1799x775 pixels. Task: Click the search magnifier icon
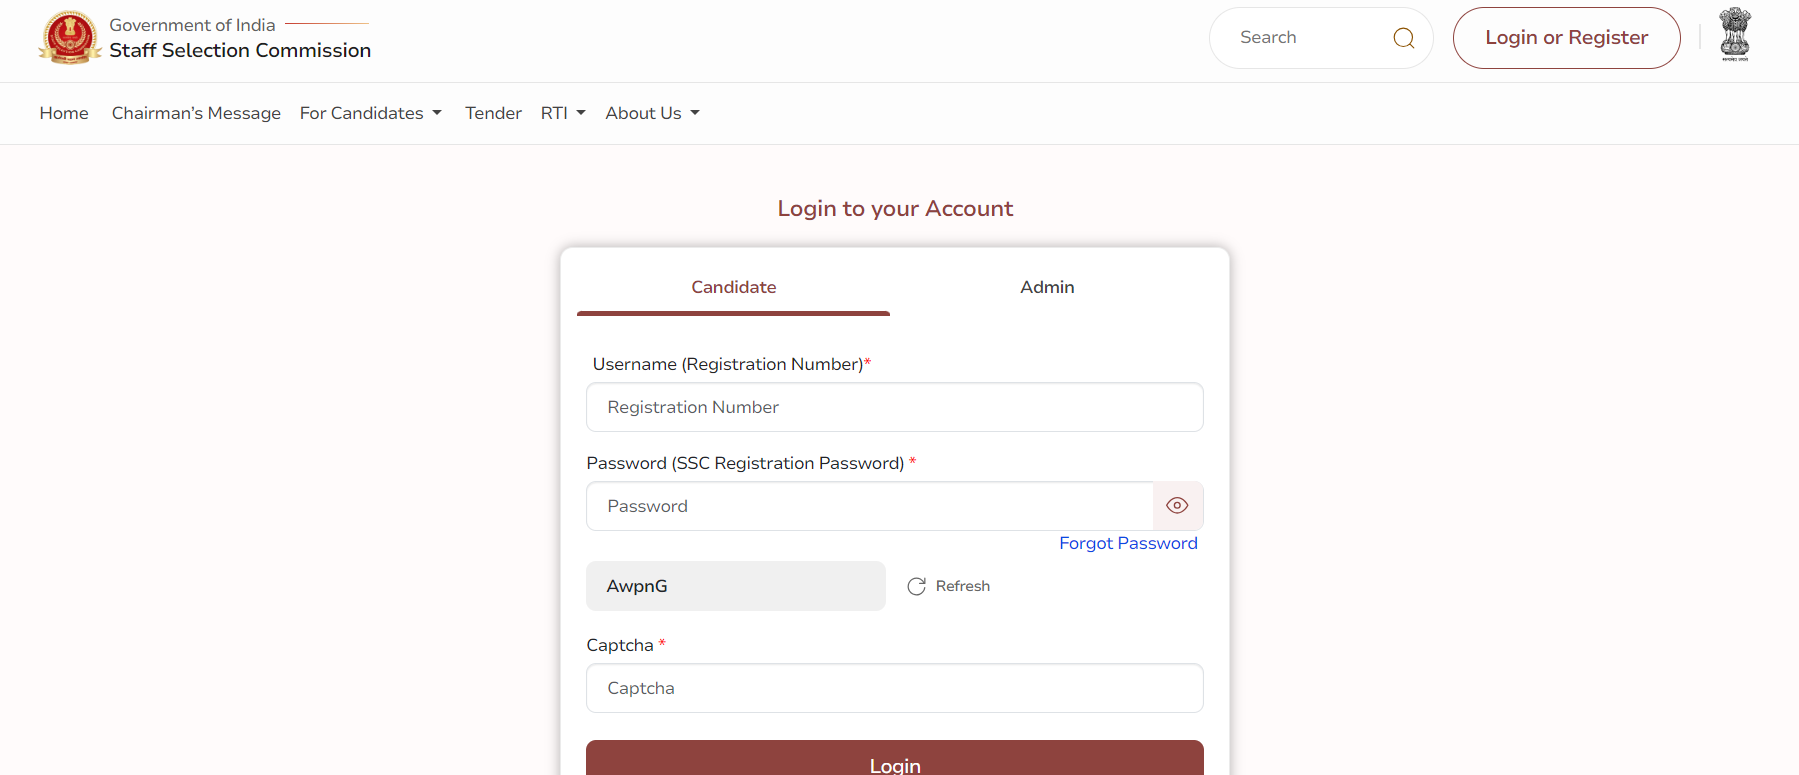click(x=1403, y=38)
